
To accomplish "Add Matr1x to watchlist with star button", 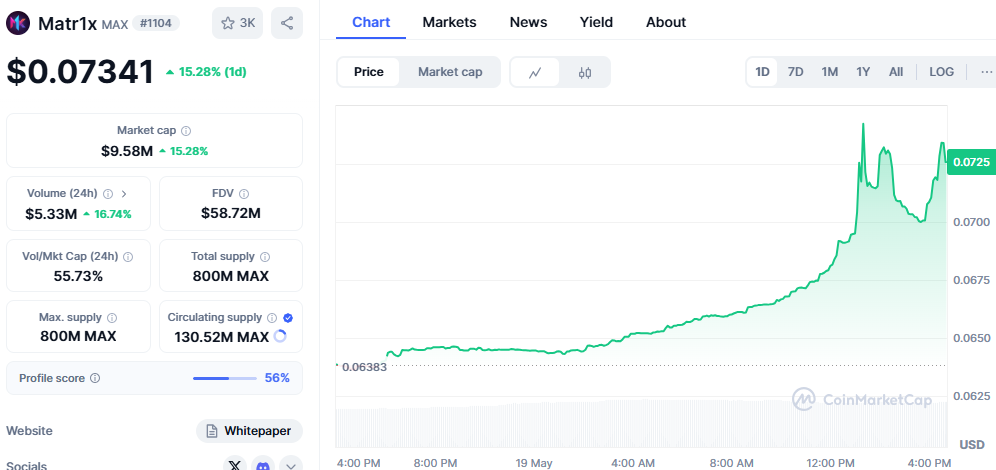I will (x=238, y=24).
